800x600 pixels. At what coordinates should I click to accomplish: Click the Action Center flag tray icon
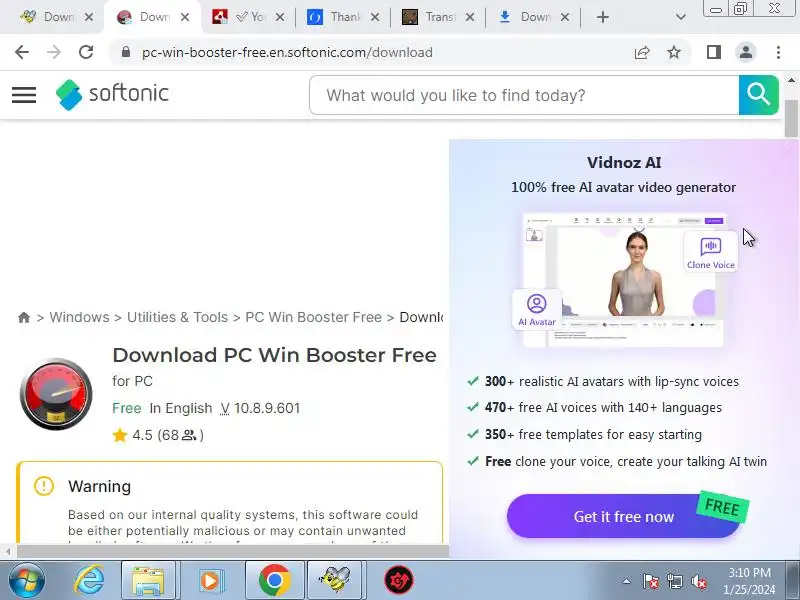[x=650, y=581]
